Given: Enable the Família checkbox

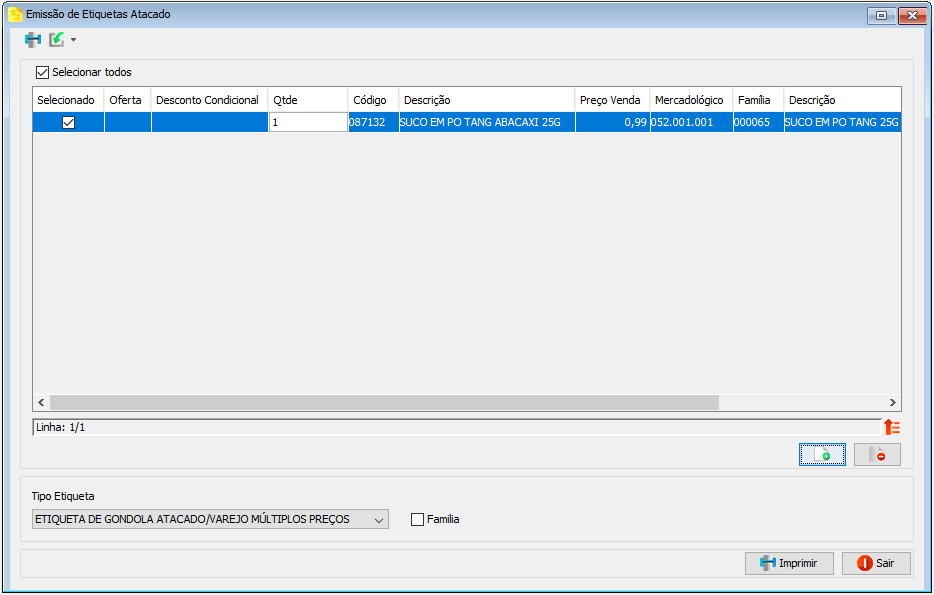Looking at the screenshot, I should point(418,519).
